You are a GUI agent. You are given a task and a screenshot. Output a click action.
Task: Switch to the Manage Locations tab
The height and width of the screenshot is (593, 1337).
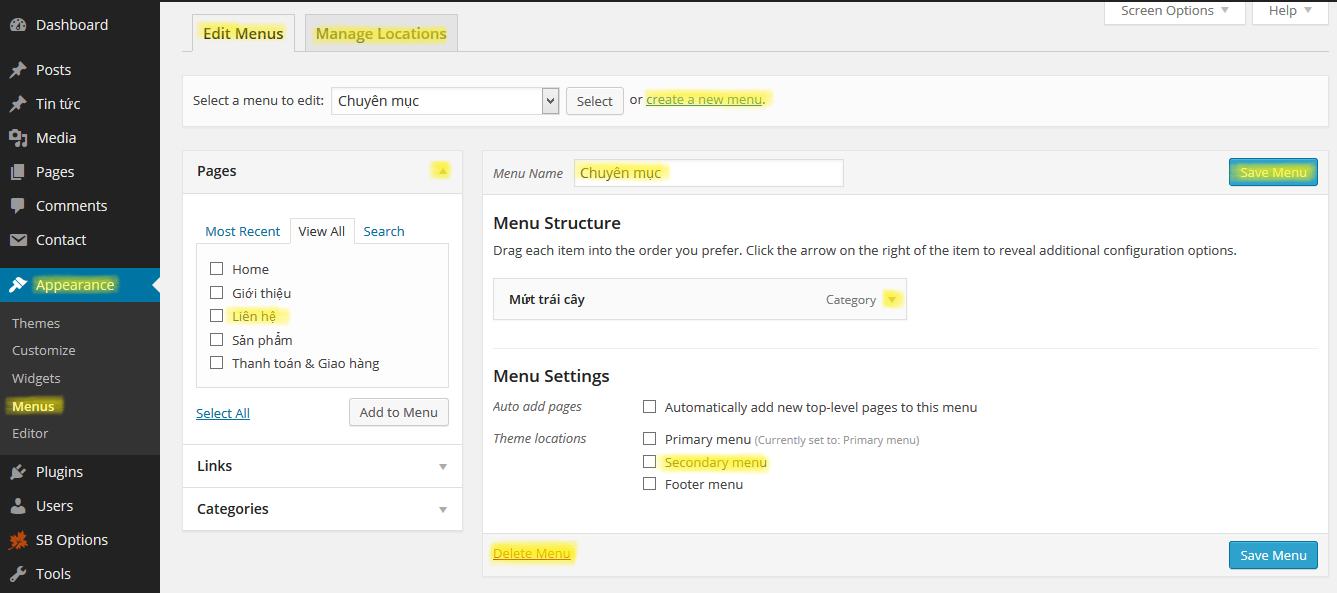coord(381,33)
